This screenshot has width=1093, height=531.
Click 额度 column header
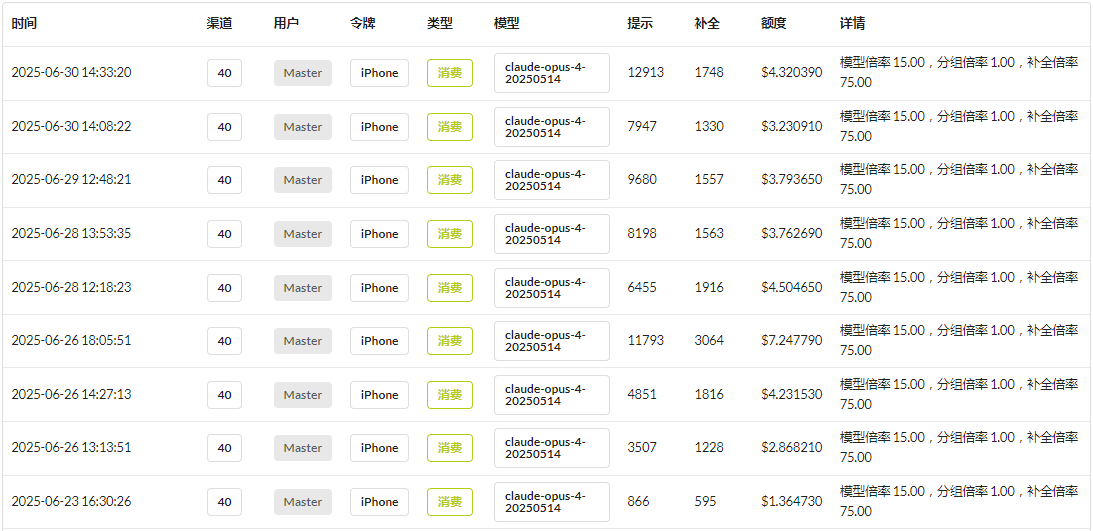pyautogui.click(x=774, y=24)
